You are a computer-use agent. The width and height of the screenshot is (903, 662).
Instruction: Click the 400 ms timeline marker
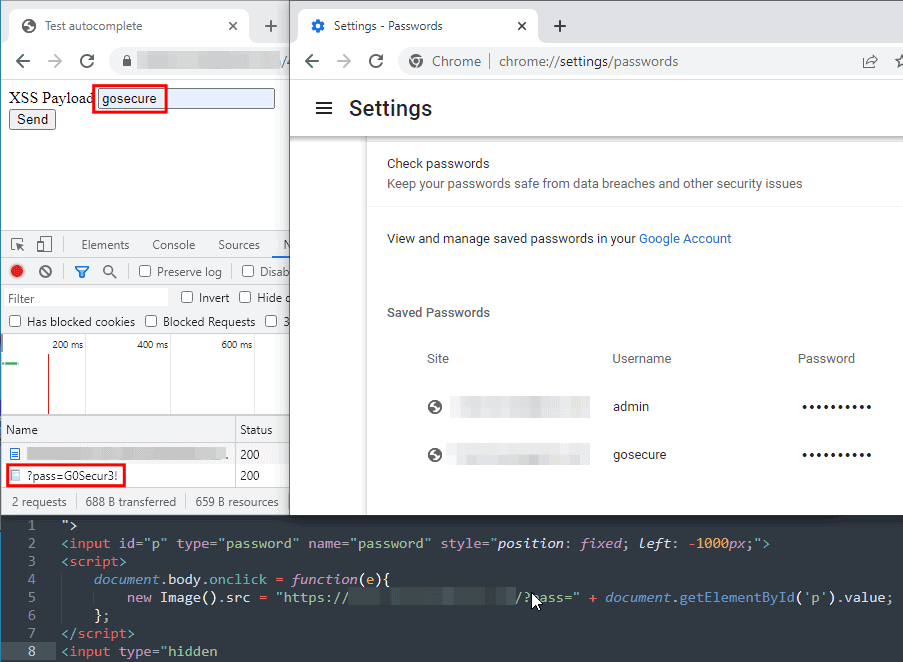pos(153,344)
